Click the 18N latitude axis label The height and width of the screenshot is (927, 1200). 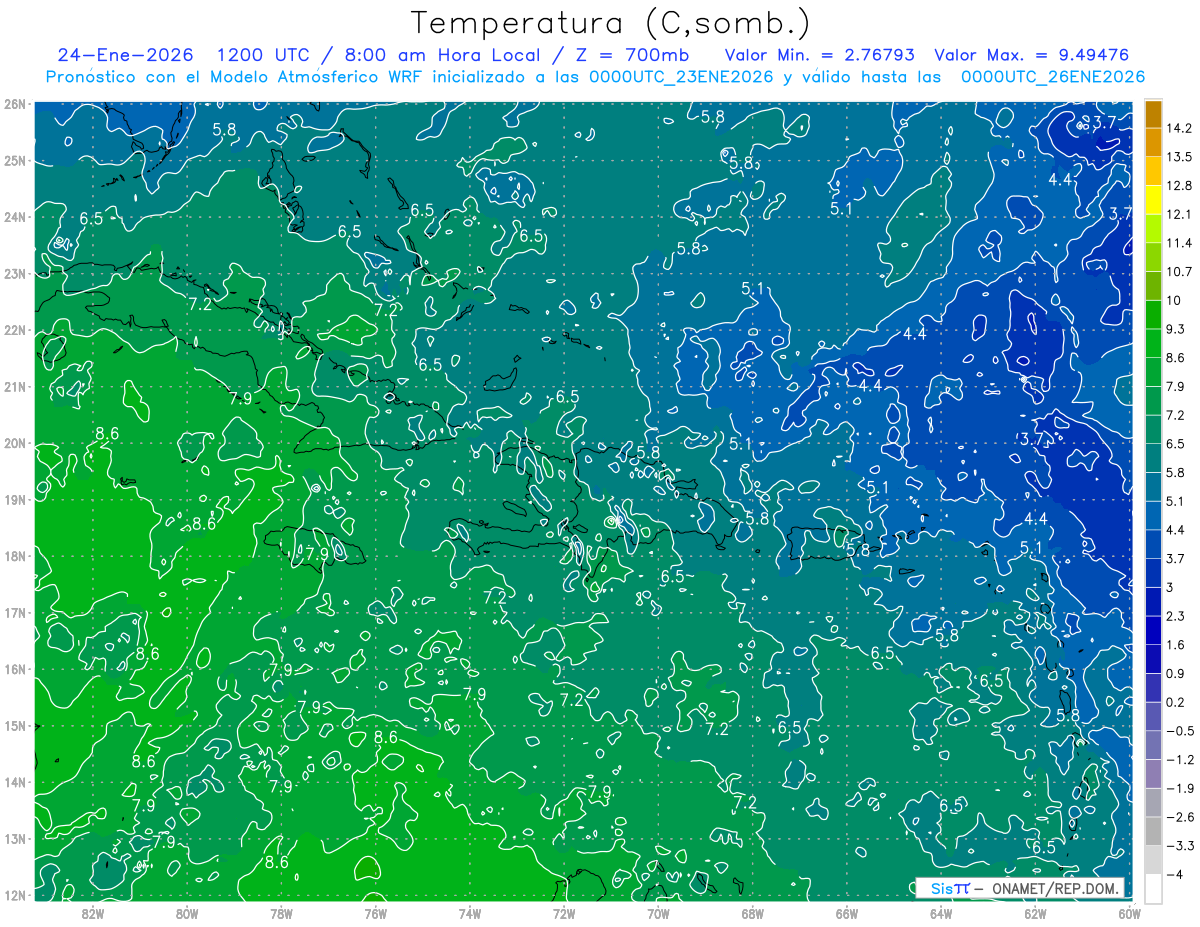click(x=14, y=556)
